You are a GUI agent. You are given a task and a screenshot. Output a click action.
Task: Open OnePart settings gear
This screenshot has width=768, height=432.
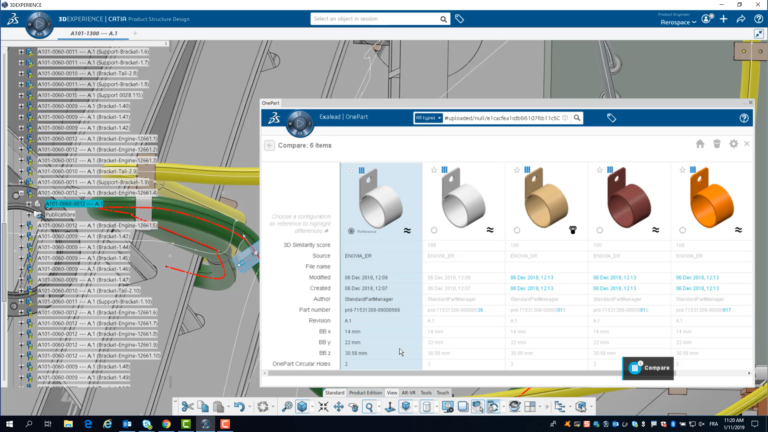[733, 144]
